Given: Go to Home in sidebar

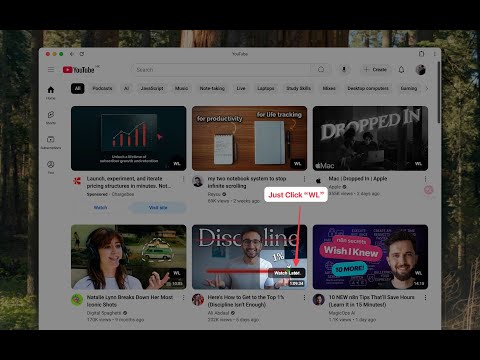Looking at the screenshot, I should [x=51, y=93].
